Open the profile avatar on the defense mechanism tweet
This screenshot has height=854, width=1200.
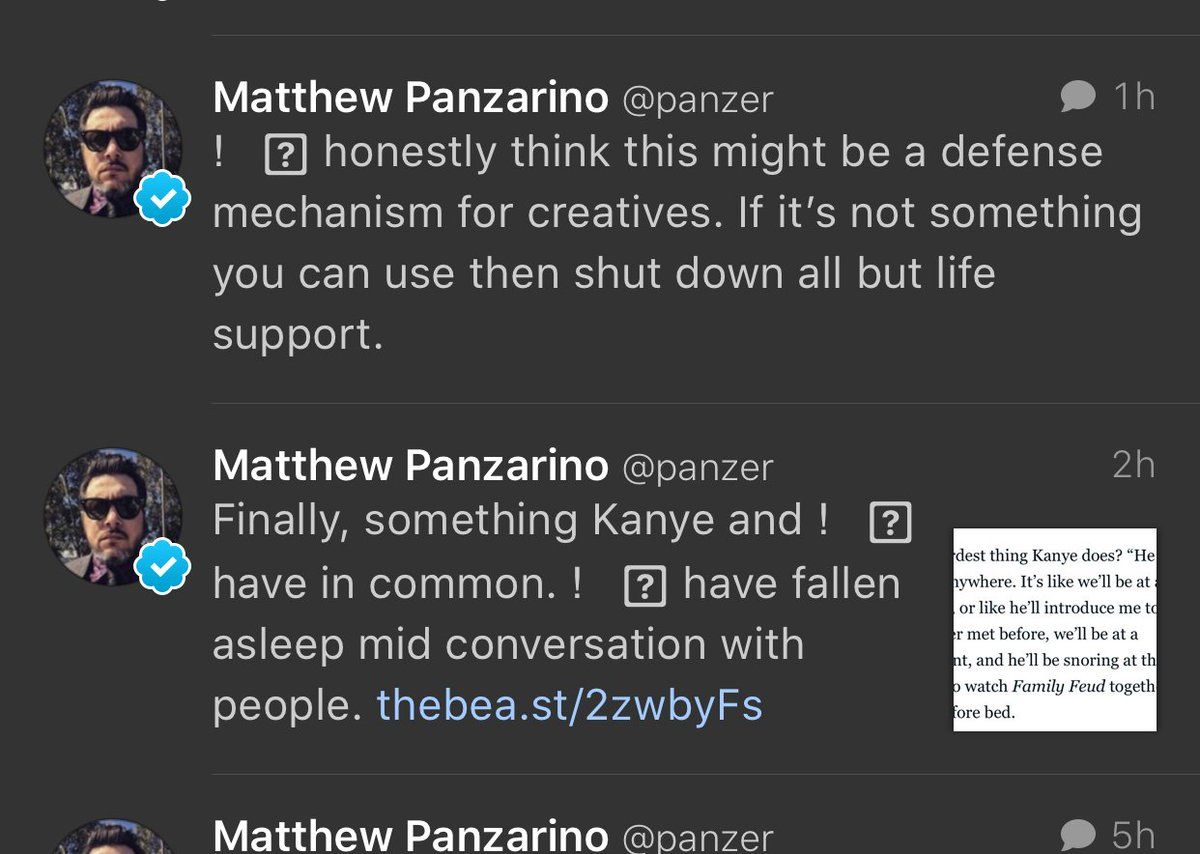coord(112,148)
